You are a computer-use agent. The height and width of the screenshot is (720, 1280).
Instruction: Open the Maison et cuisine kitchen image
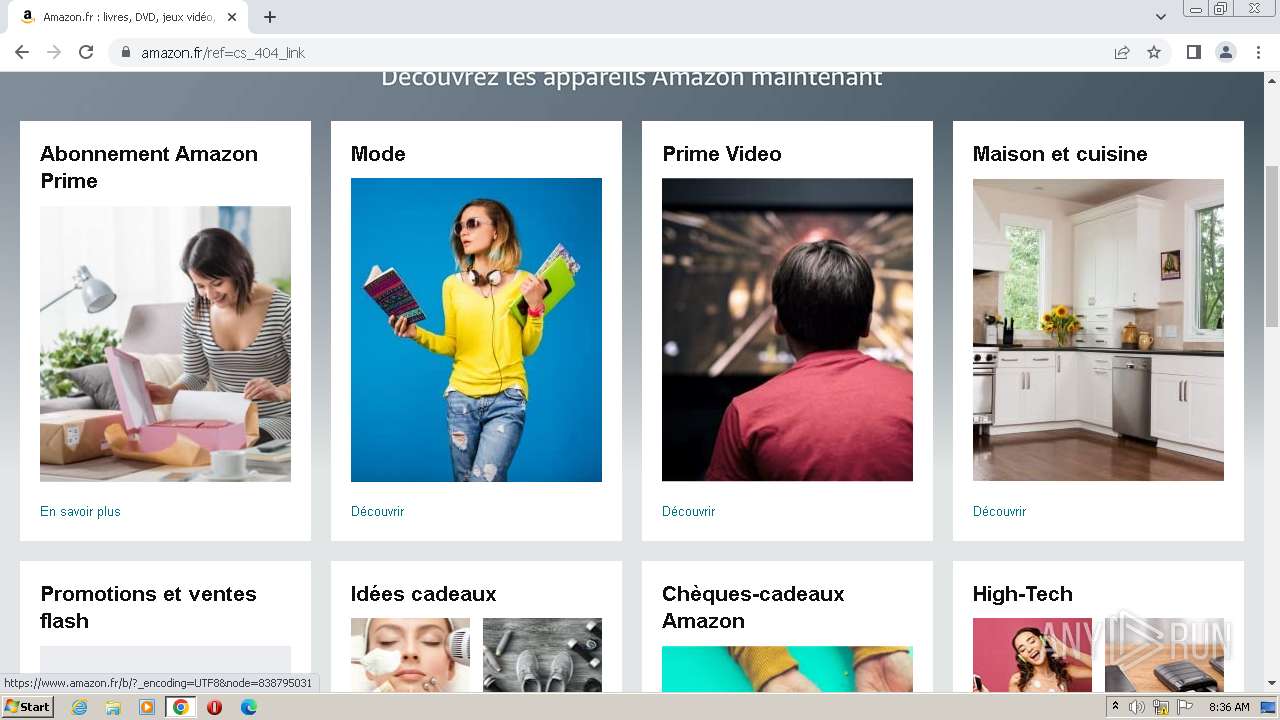[1098, 330]
